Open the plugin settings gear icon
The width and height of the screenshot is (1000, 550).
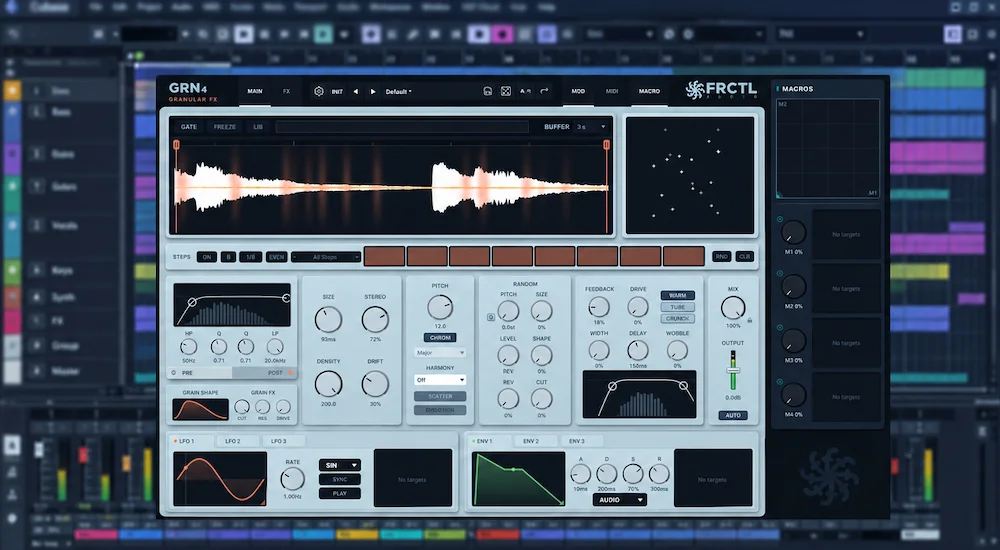coord(319,92)
